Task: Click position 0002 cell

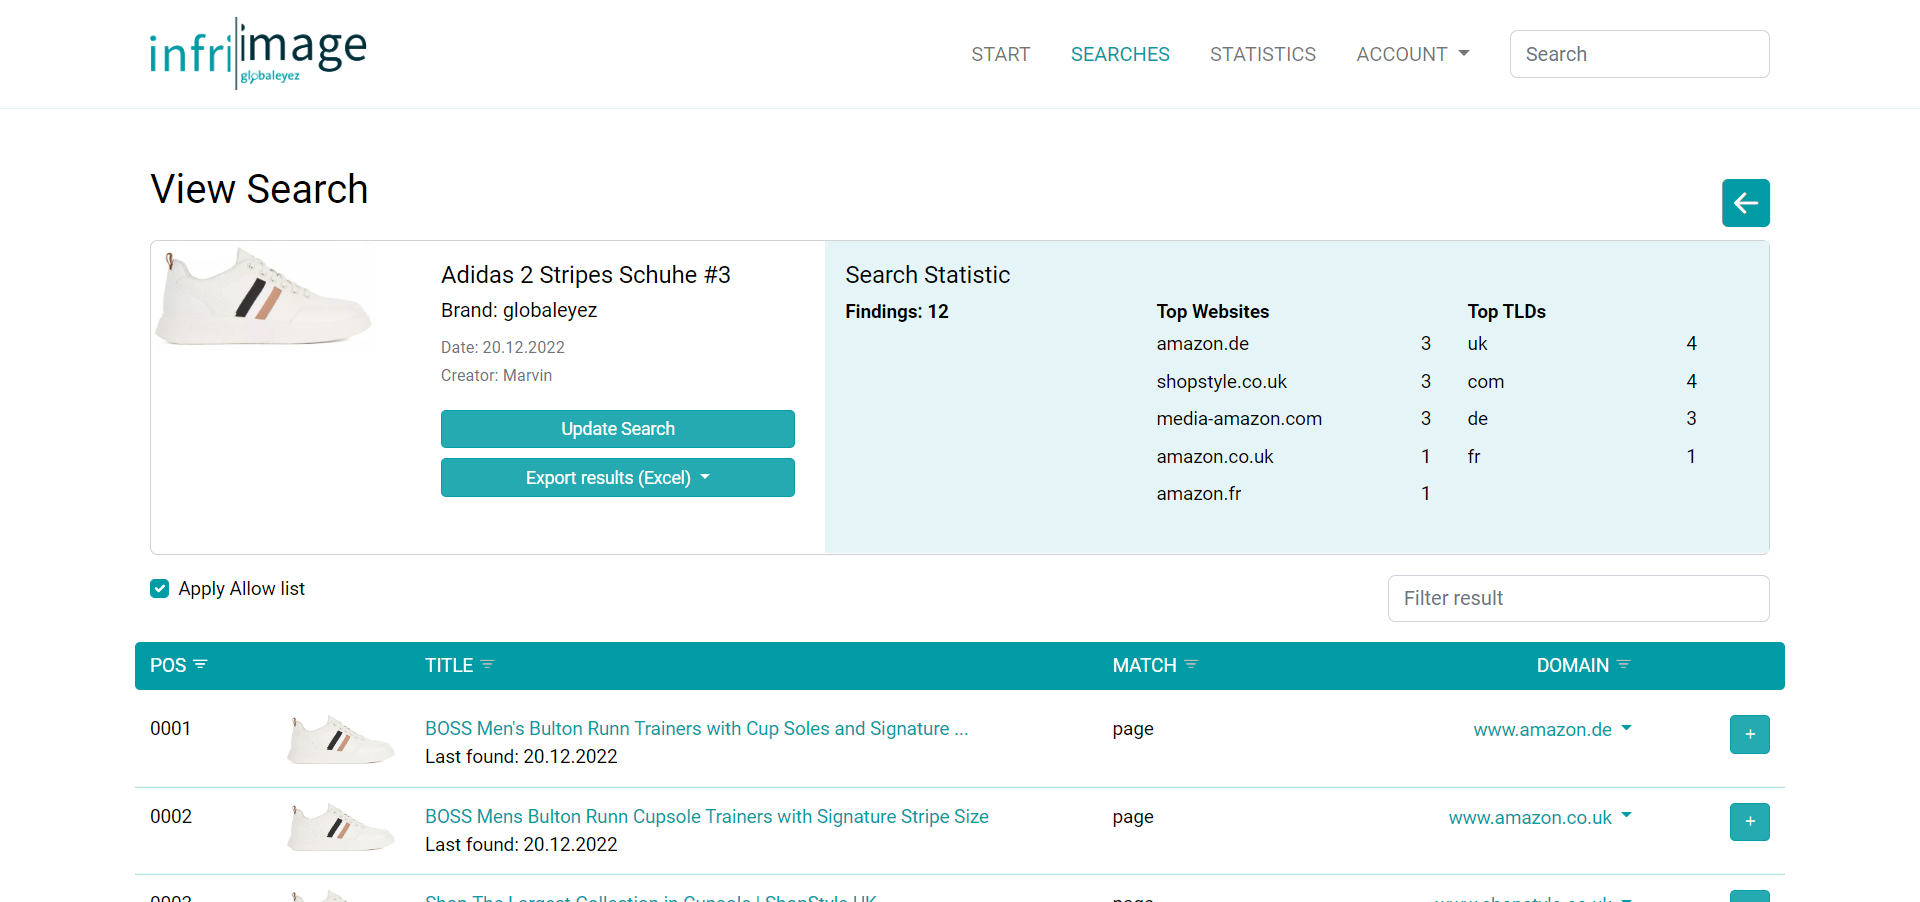Action: (171, 817)
